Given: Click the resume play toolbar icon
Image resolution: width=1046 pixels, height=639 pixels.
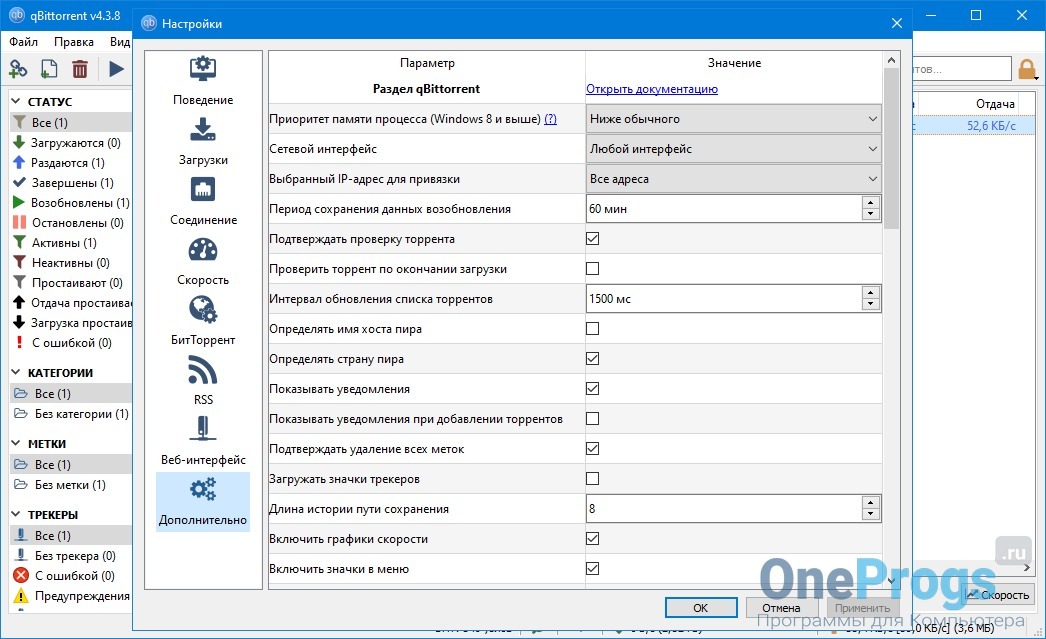Looking at the screenshot, I should [116, 69].
